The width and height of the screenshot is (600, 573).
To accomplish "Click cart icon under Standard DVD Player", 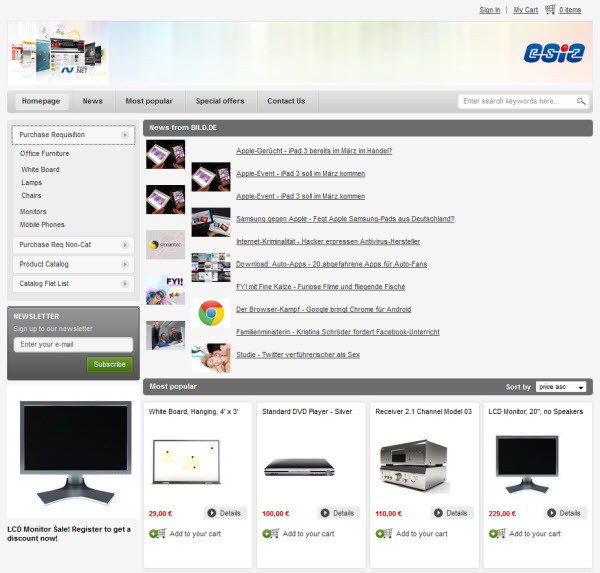I will [271, 533].
